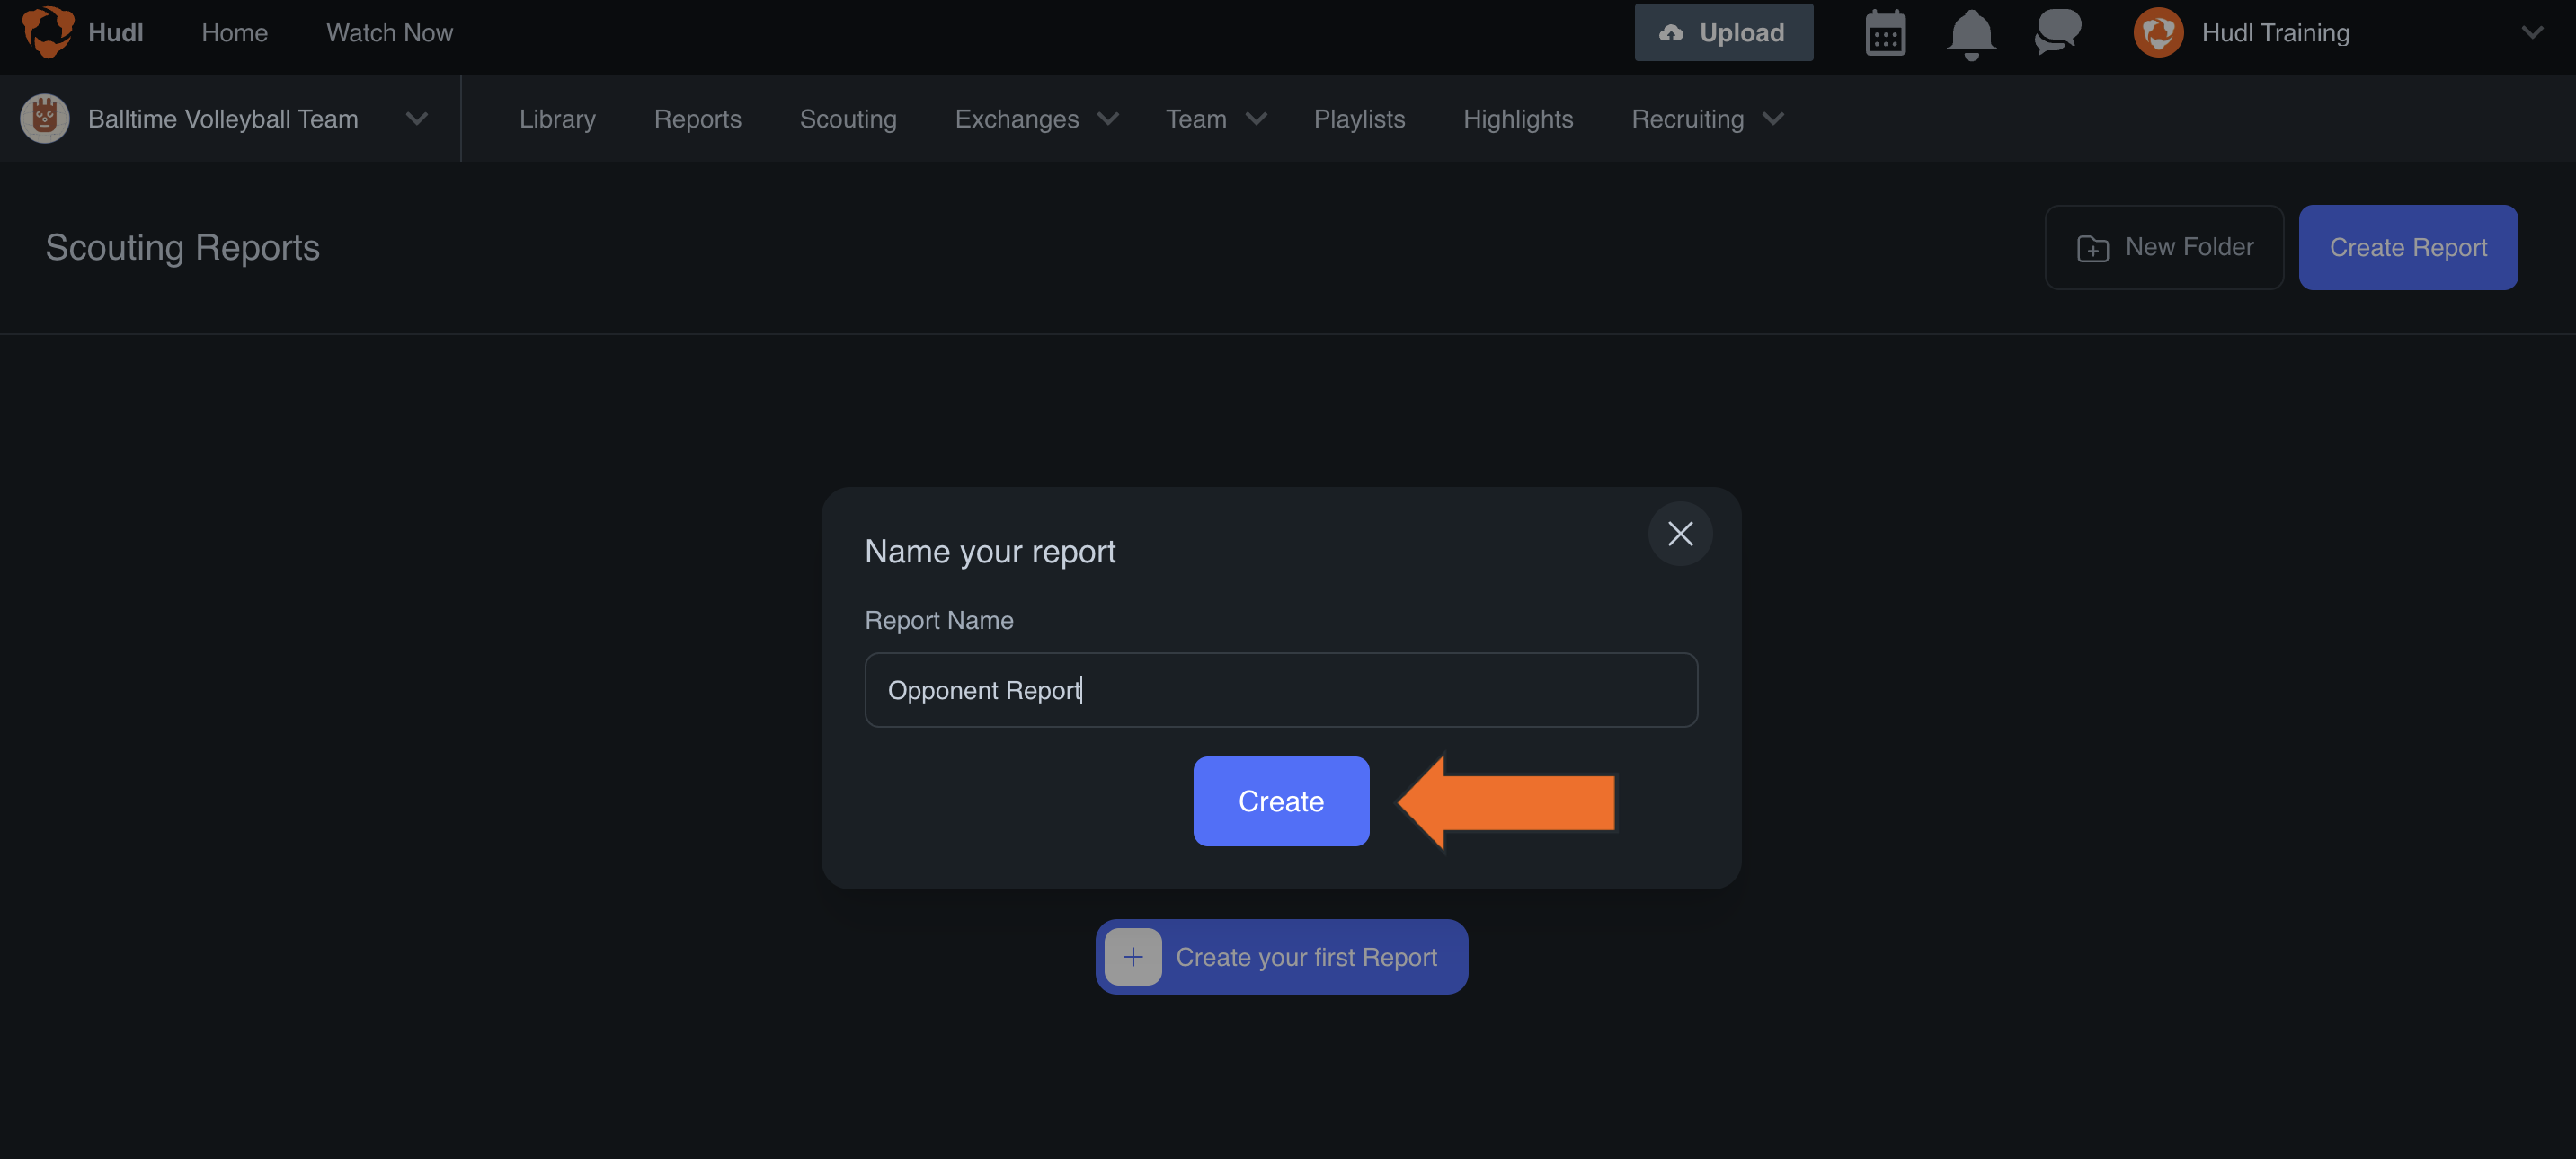Open the calendar icon in top bar
Viewport: 2576px width, 1159px height.
(x=1885, y=33)
